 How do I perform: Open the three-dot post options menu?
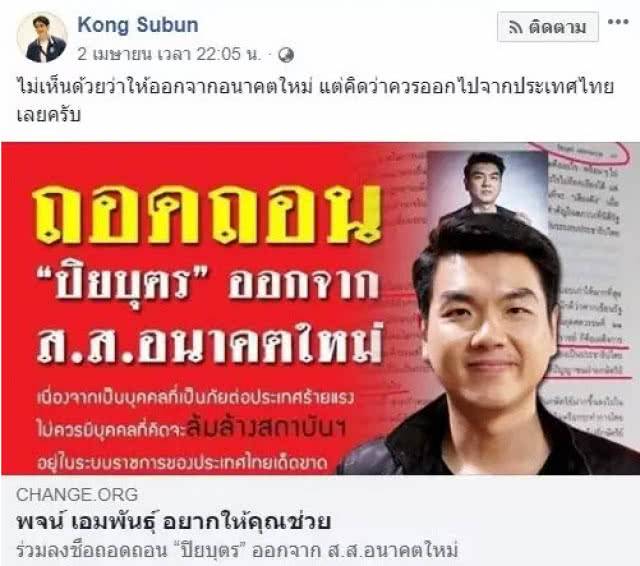tap(618, 22)
